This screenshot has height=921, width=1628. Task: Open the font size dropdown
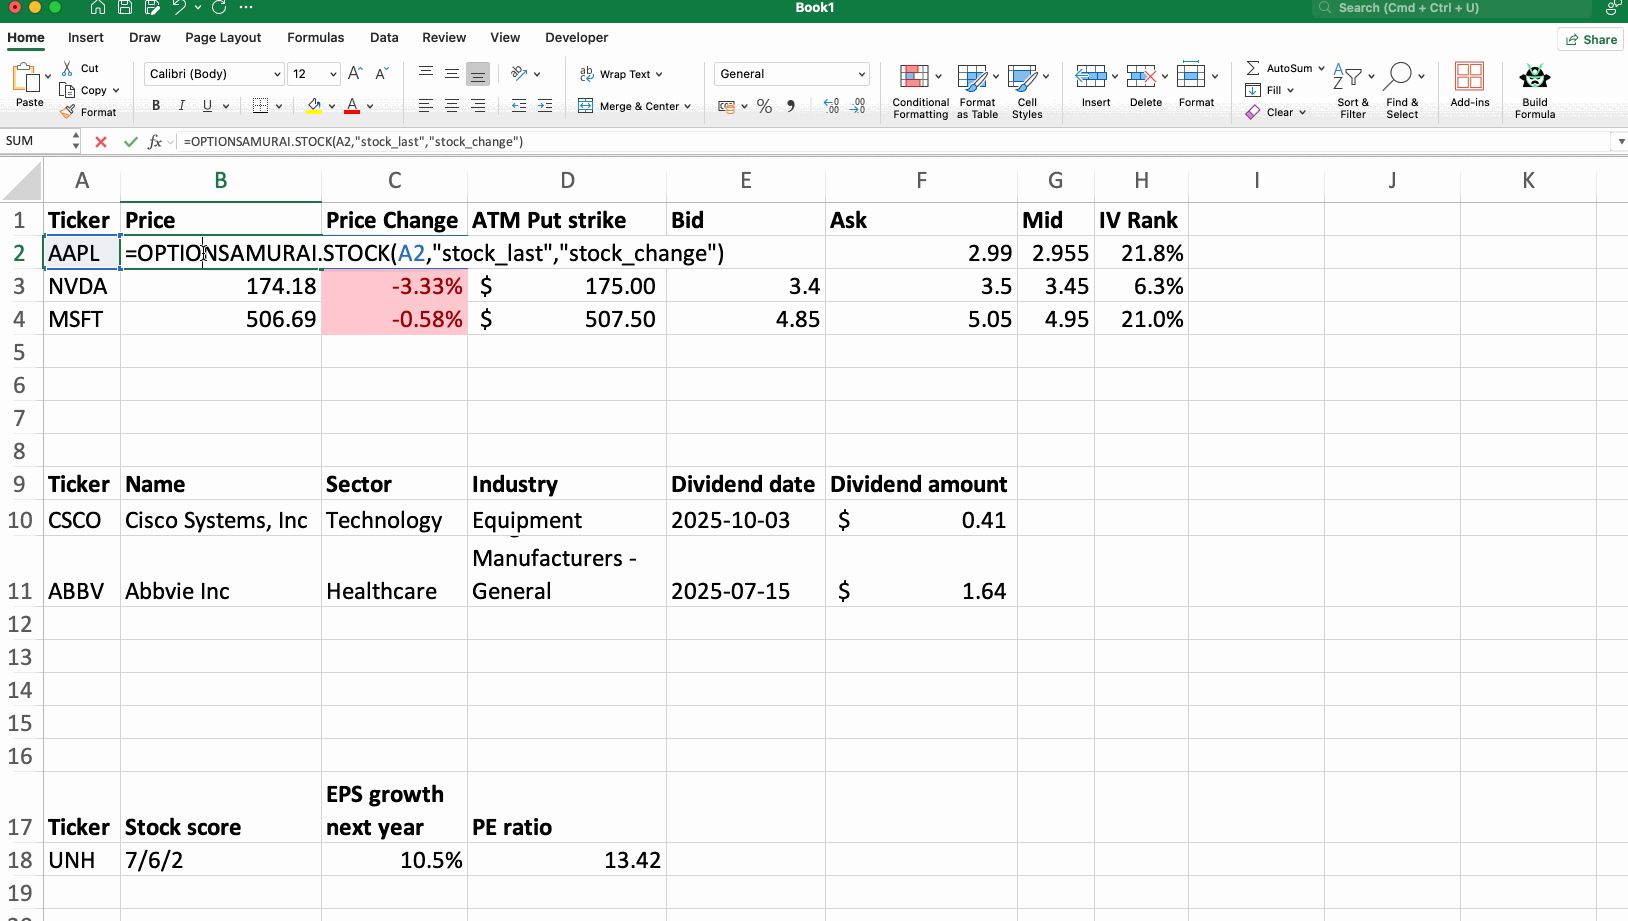pyautogui.click(x=314, y=73)
